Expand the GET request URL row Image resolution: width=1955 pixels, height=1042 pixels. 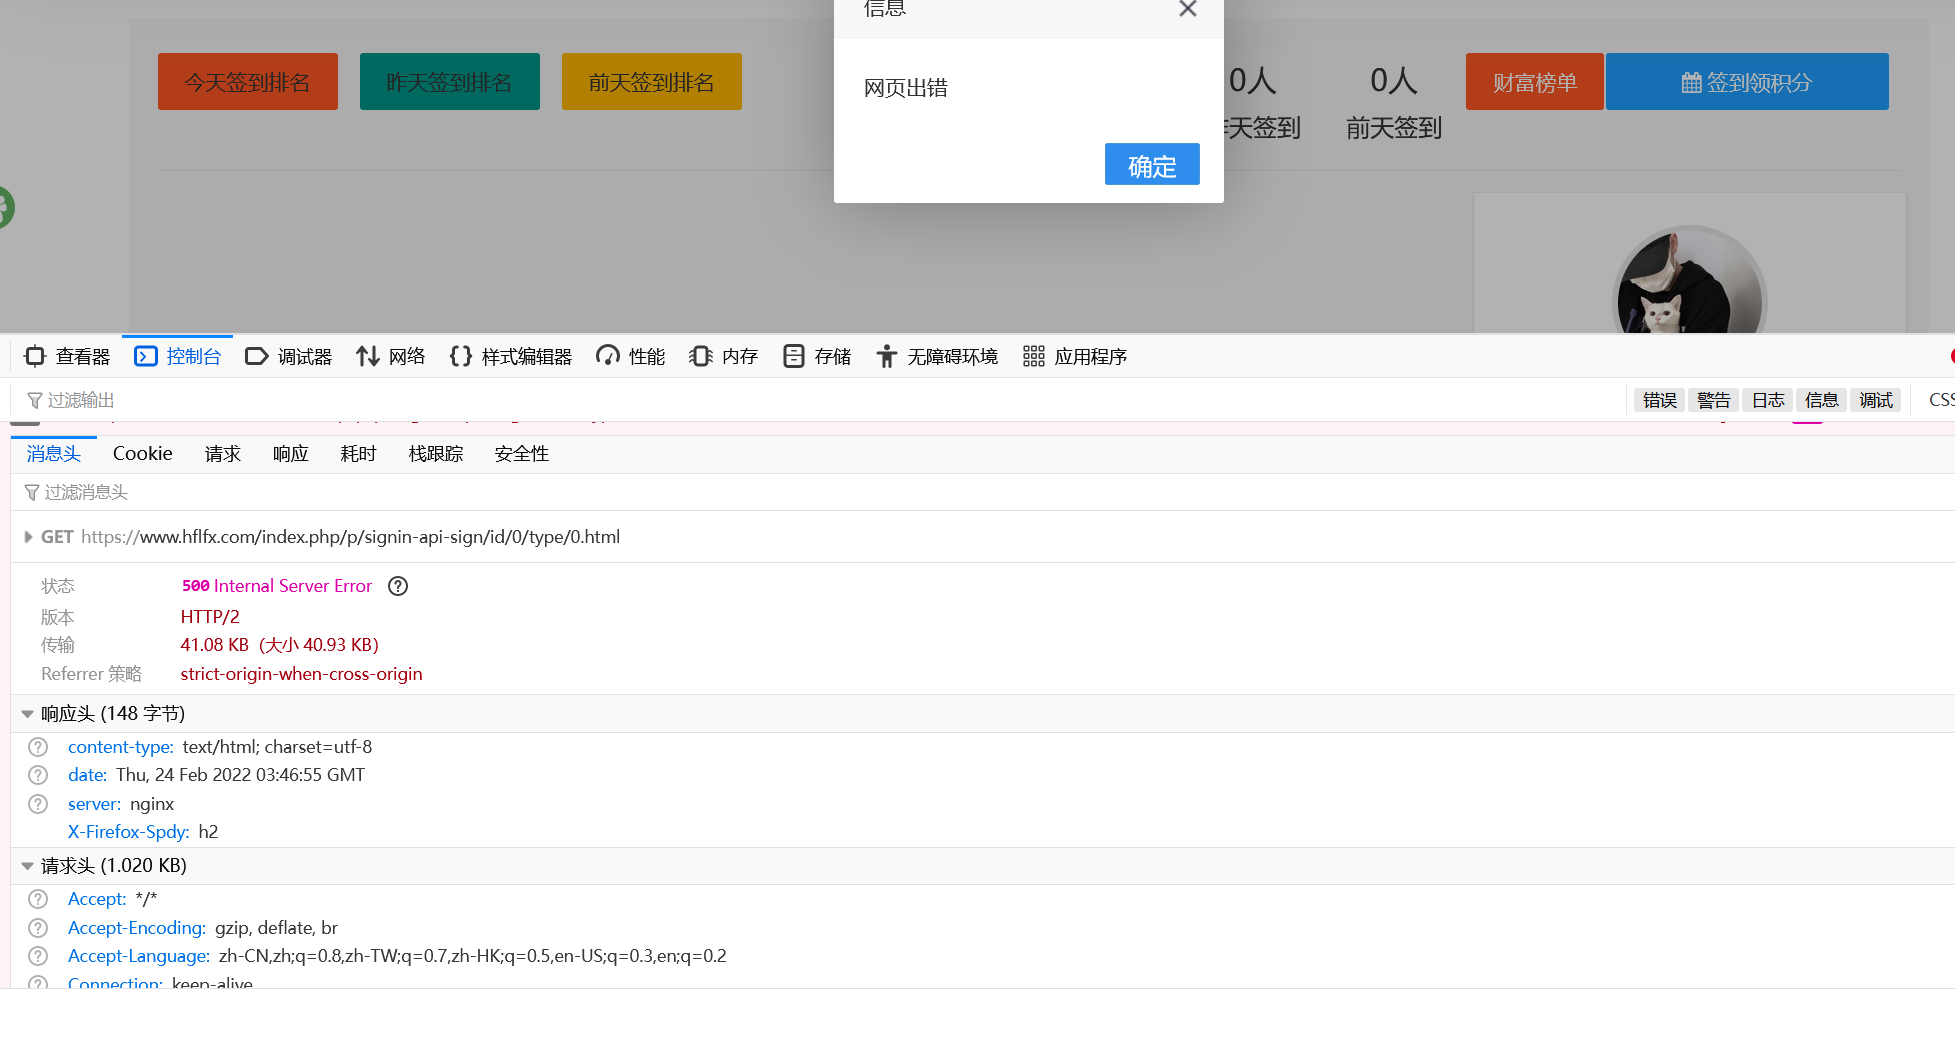[x=28, y=537]
